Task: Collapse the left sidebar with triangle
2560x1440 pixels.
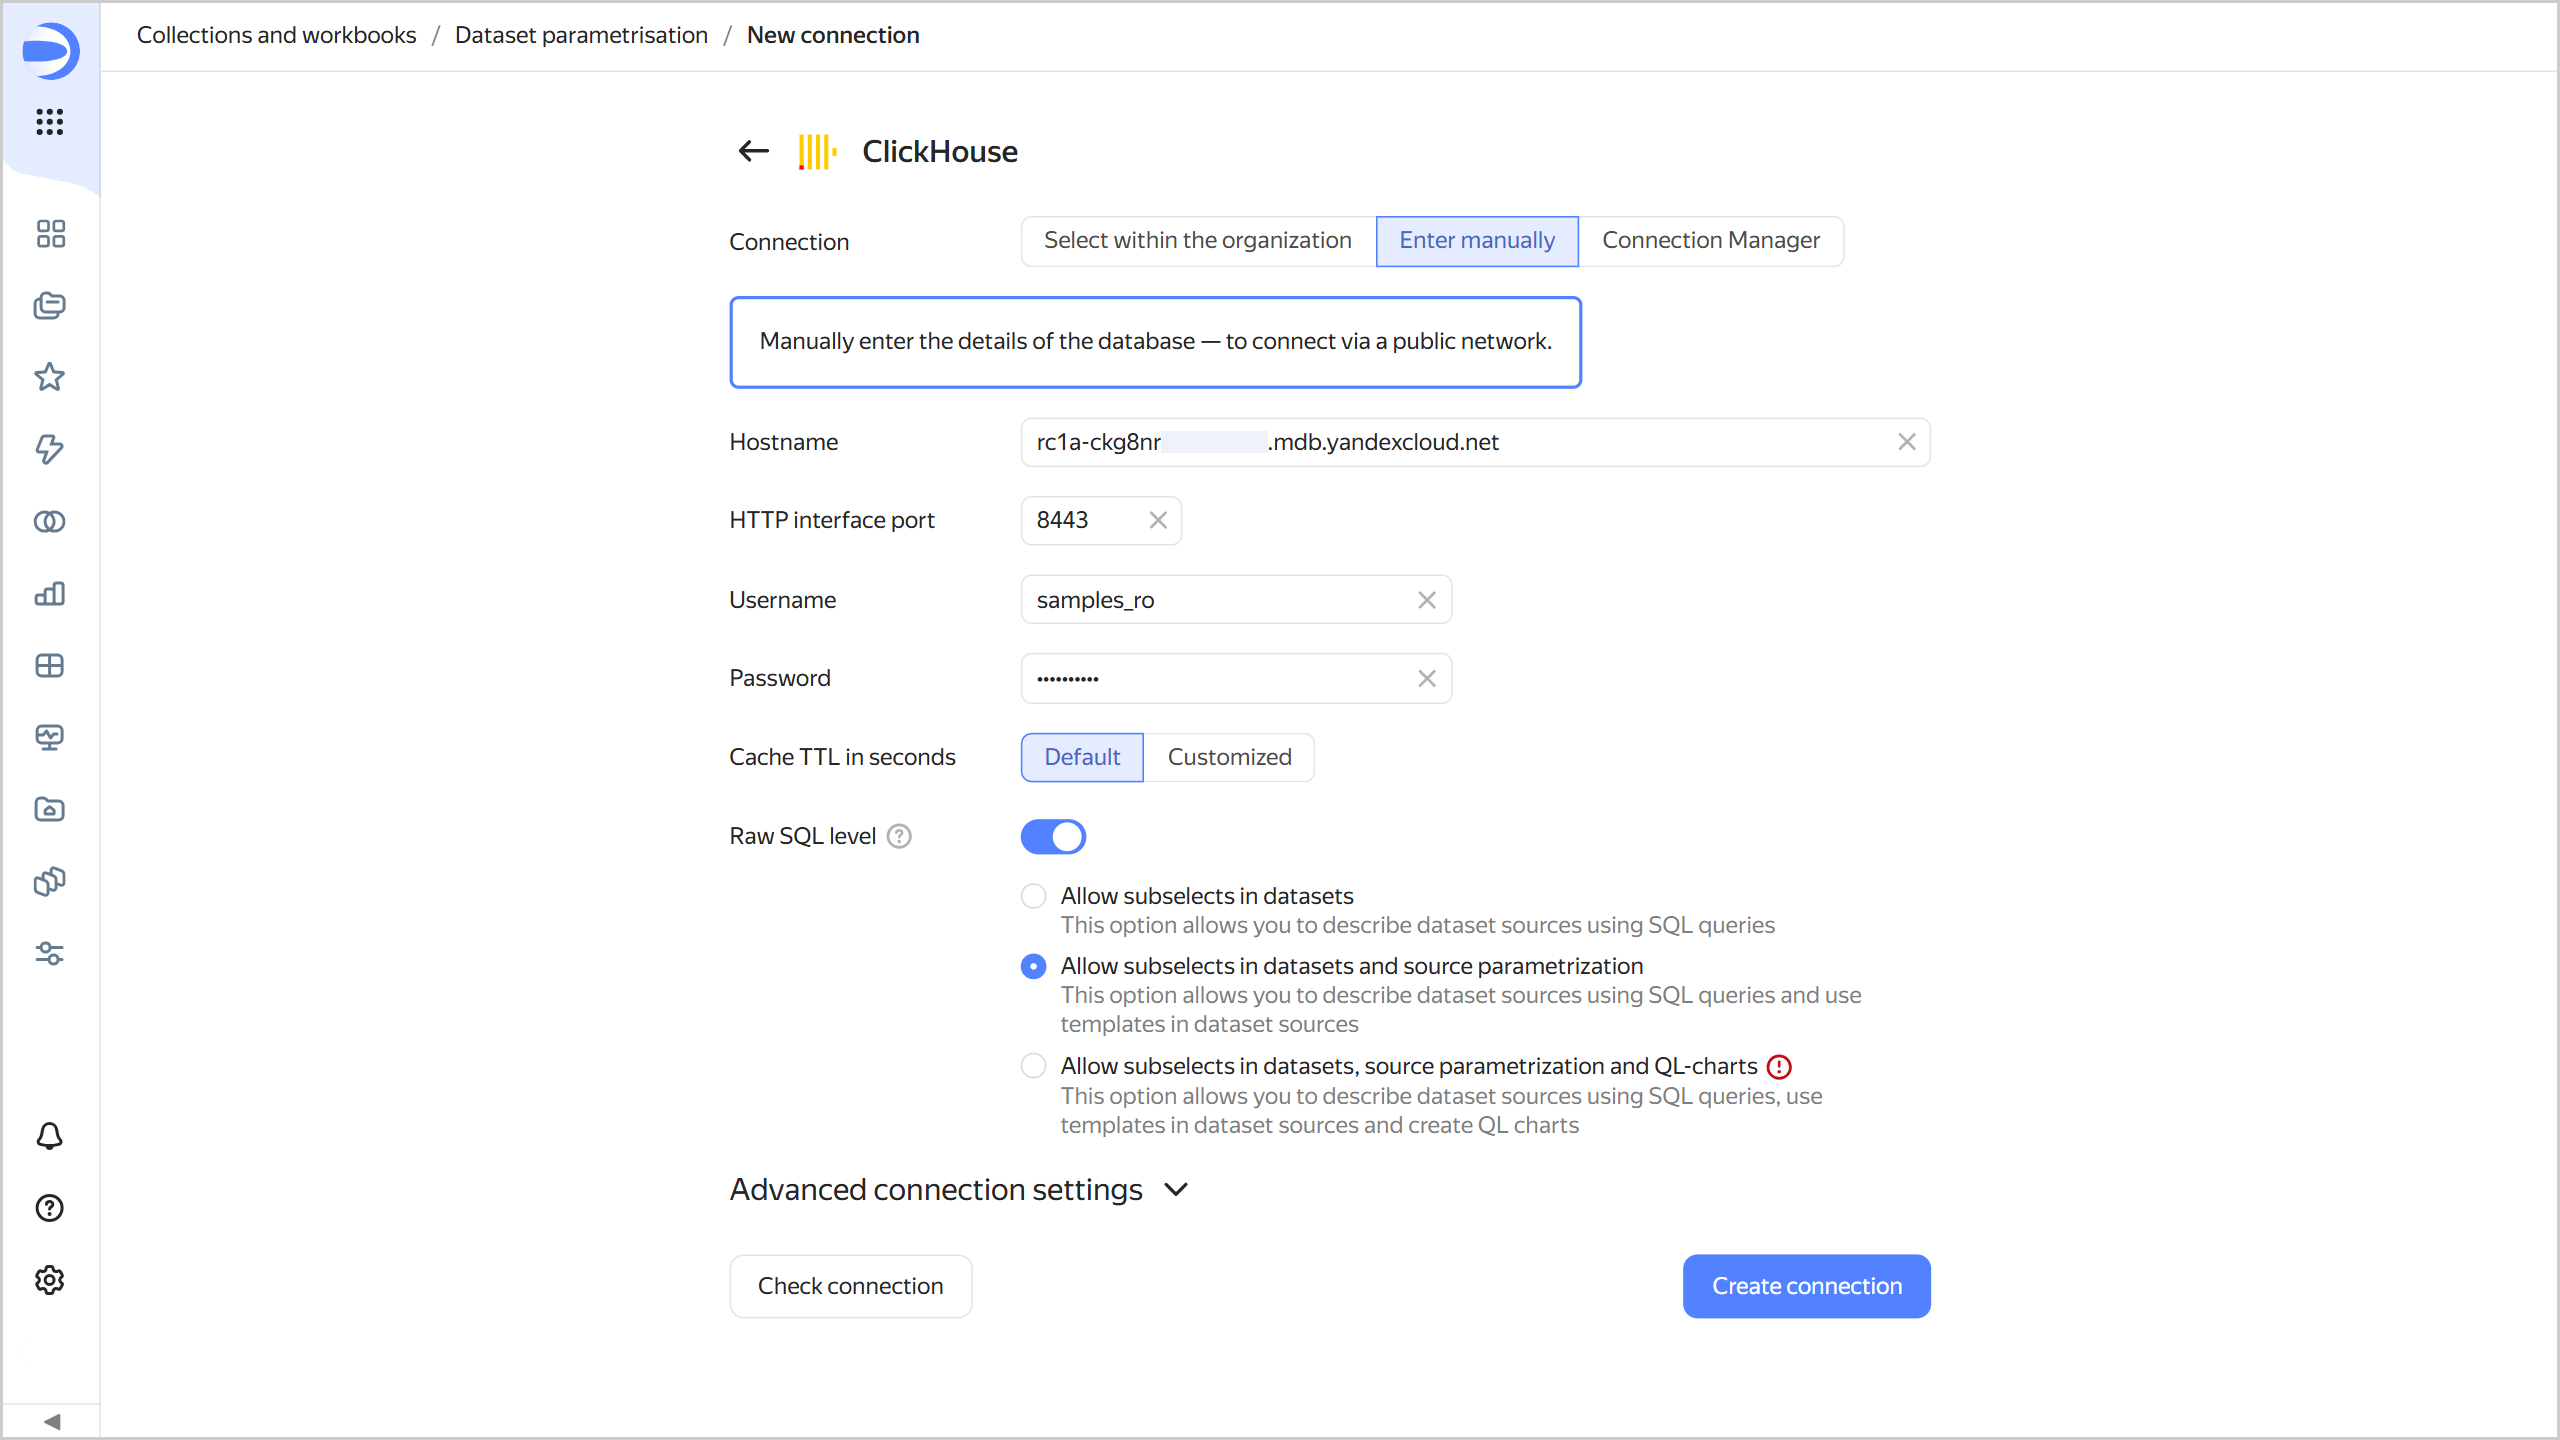Action: click(x=52, y=1421)
